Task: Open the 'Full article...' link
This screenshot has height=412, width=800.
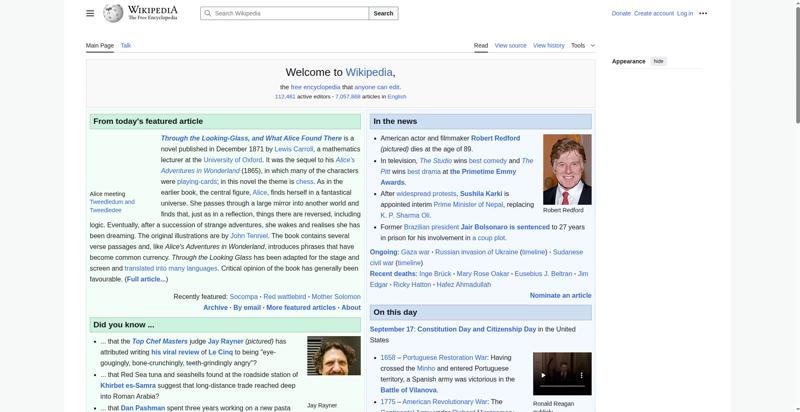Action: coord(146,279)
